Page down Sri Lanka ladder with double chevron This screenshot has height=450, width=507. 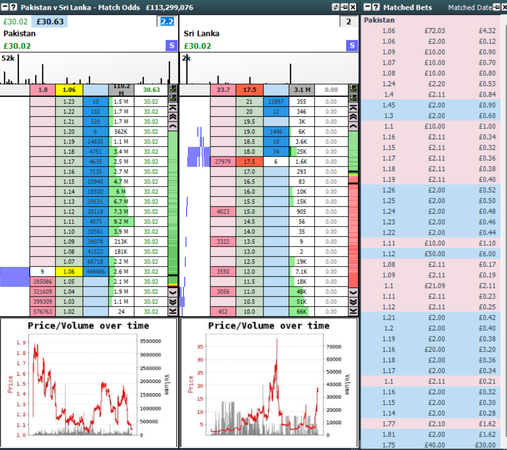pos(353,302)
